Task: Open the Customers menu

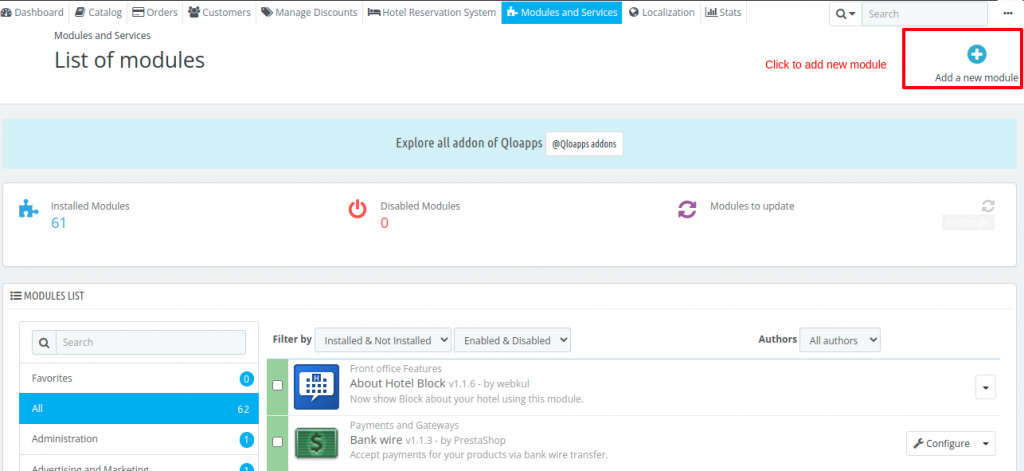Action: point(219,12)
